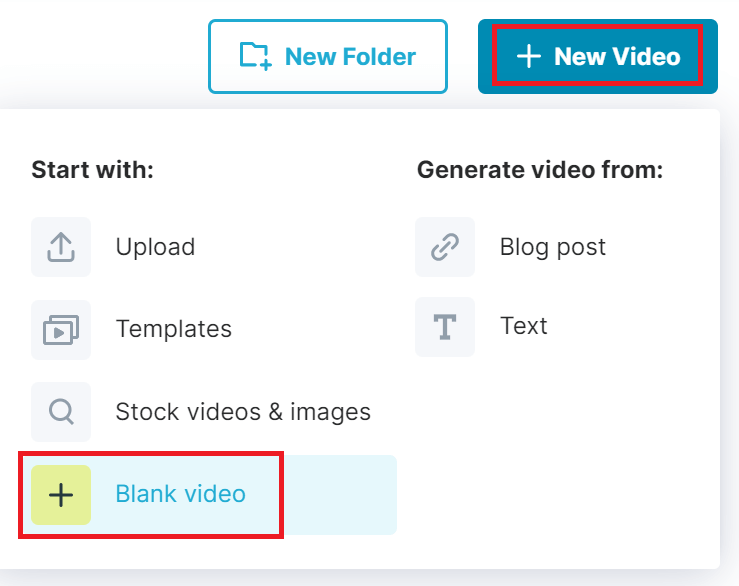
Task: Click the "Start with:" heading
Action: [x=92, y=170]
